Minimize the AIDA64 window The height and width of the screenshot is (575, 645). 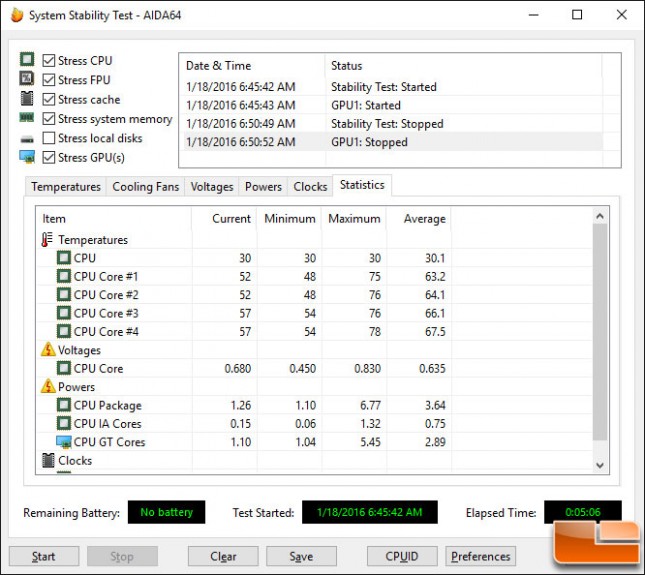534,15
